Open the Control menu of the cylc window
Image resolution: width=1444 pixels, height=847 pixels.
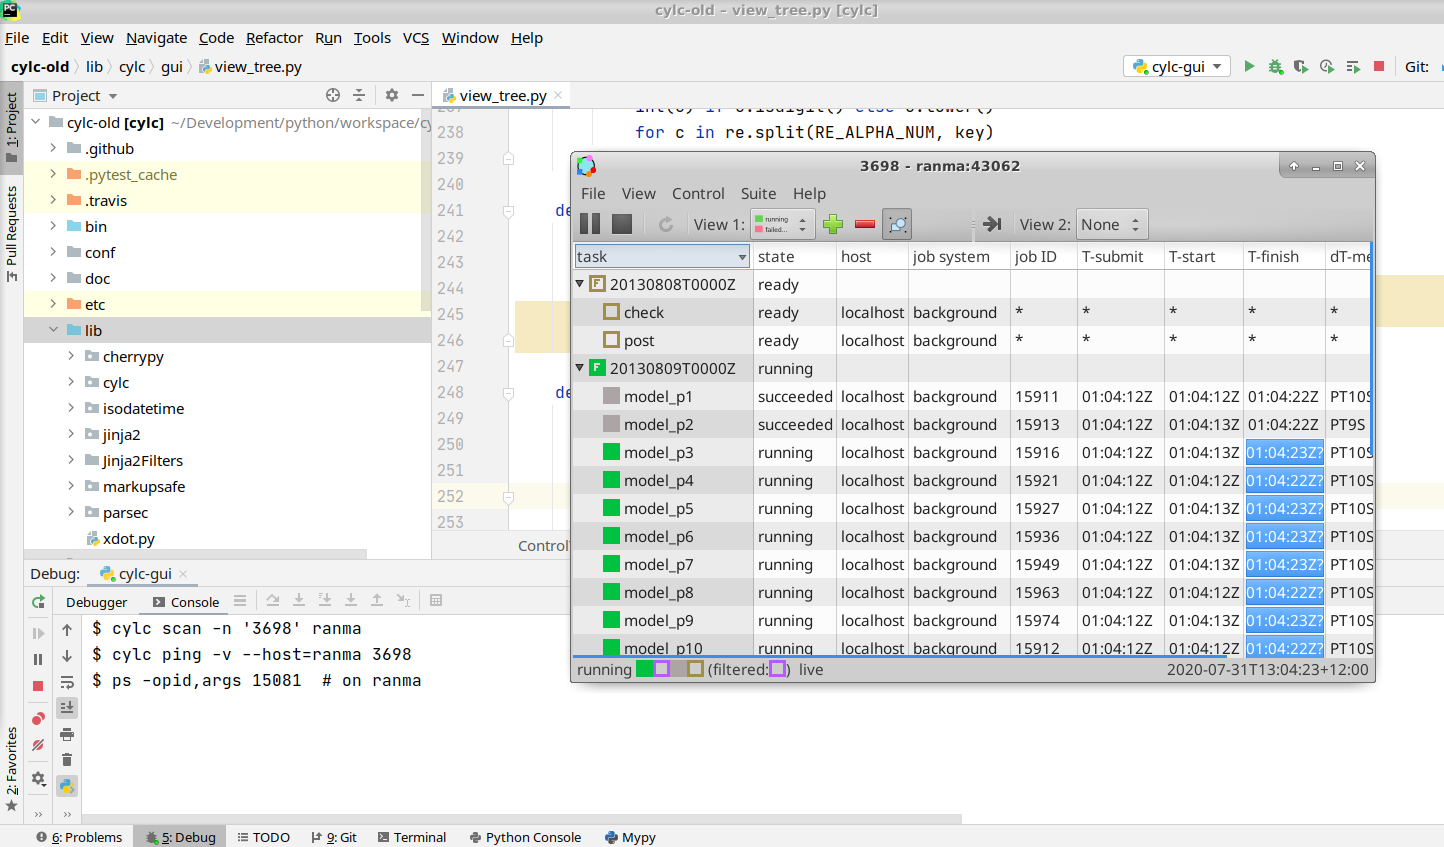click(698, 193)
